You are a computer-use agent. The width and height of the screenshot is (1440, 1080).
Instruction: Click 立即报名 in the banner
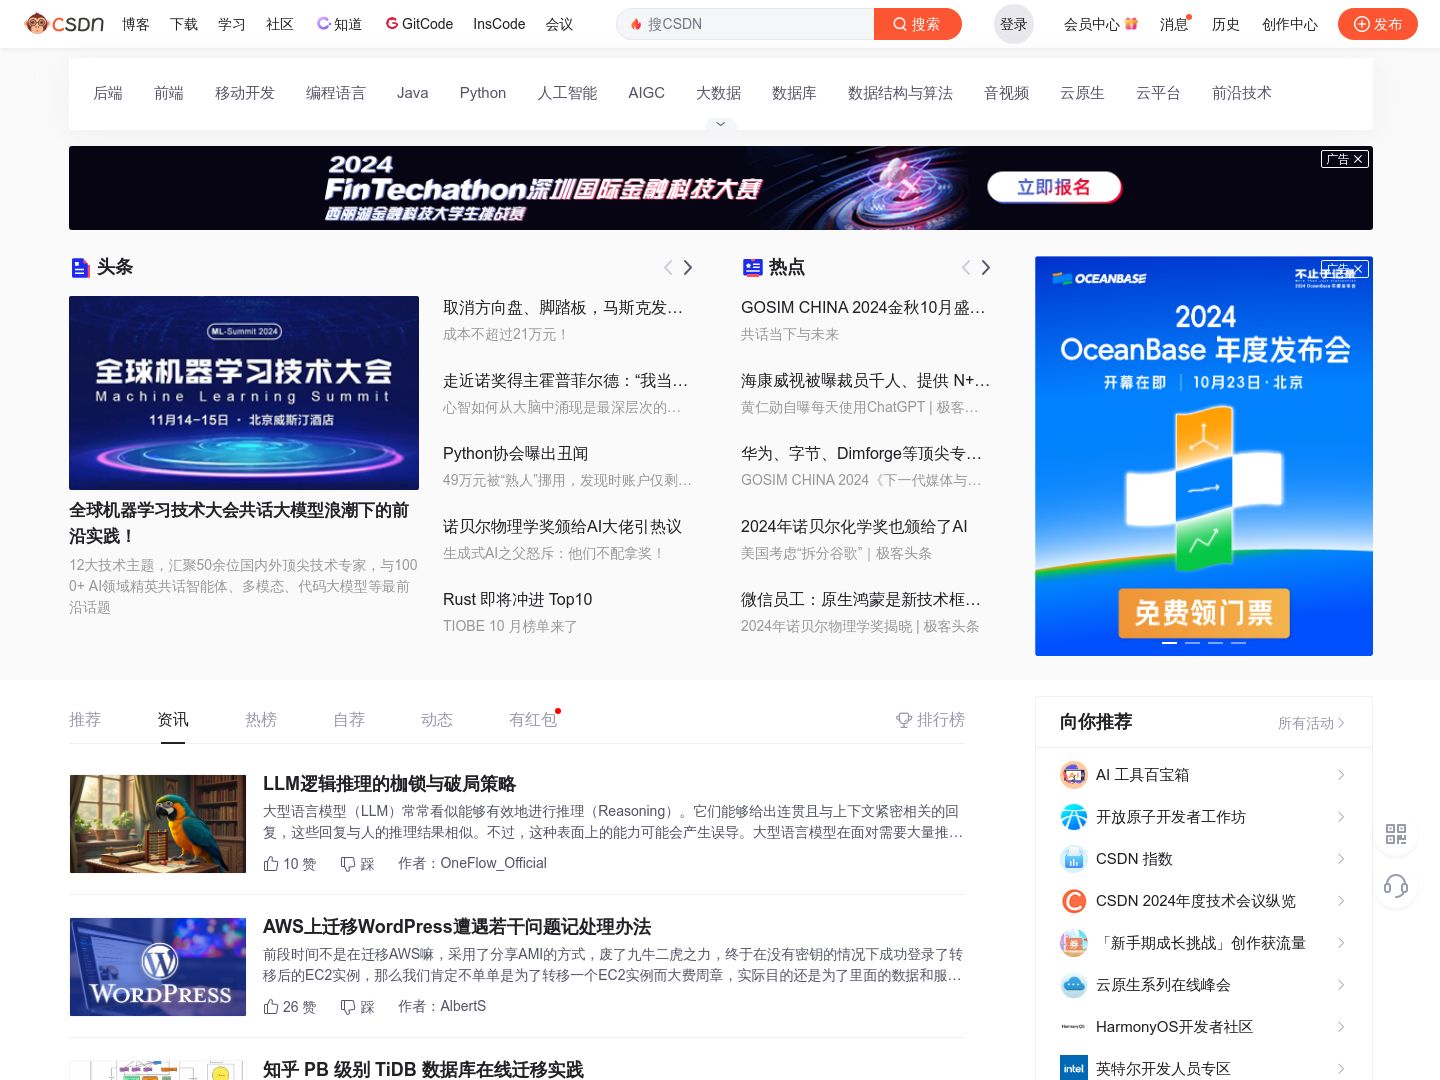point(1054,187)
